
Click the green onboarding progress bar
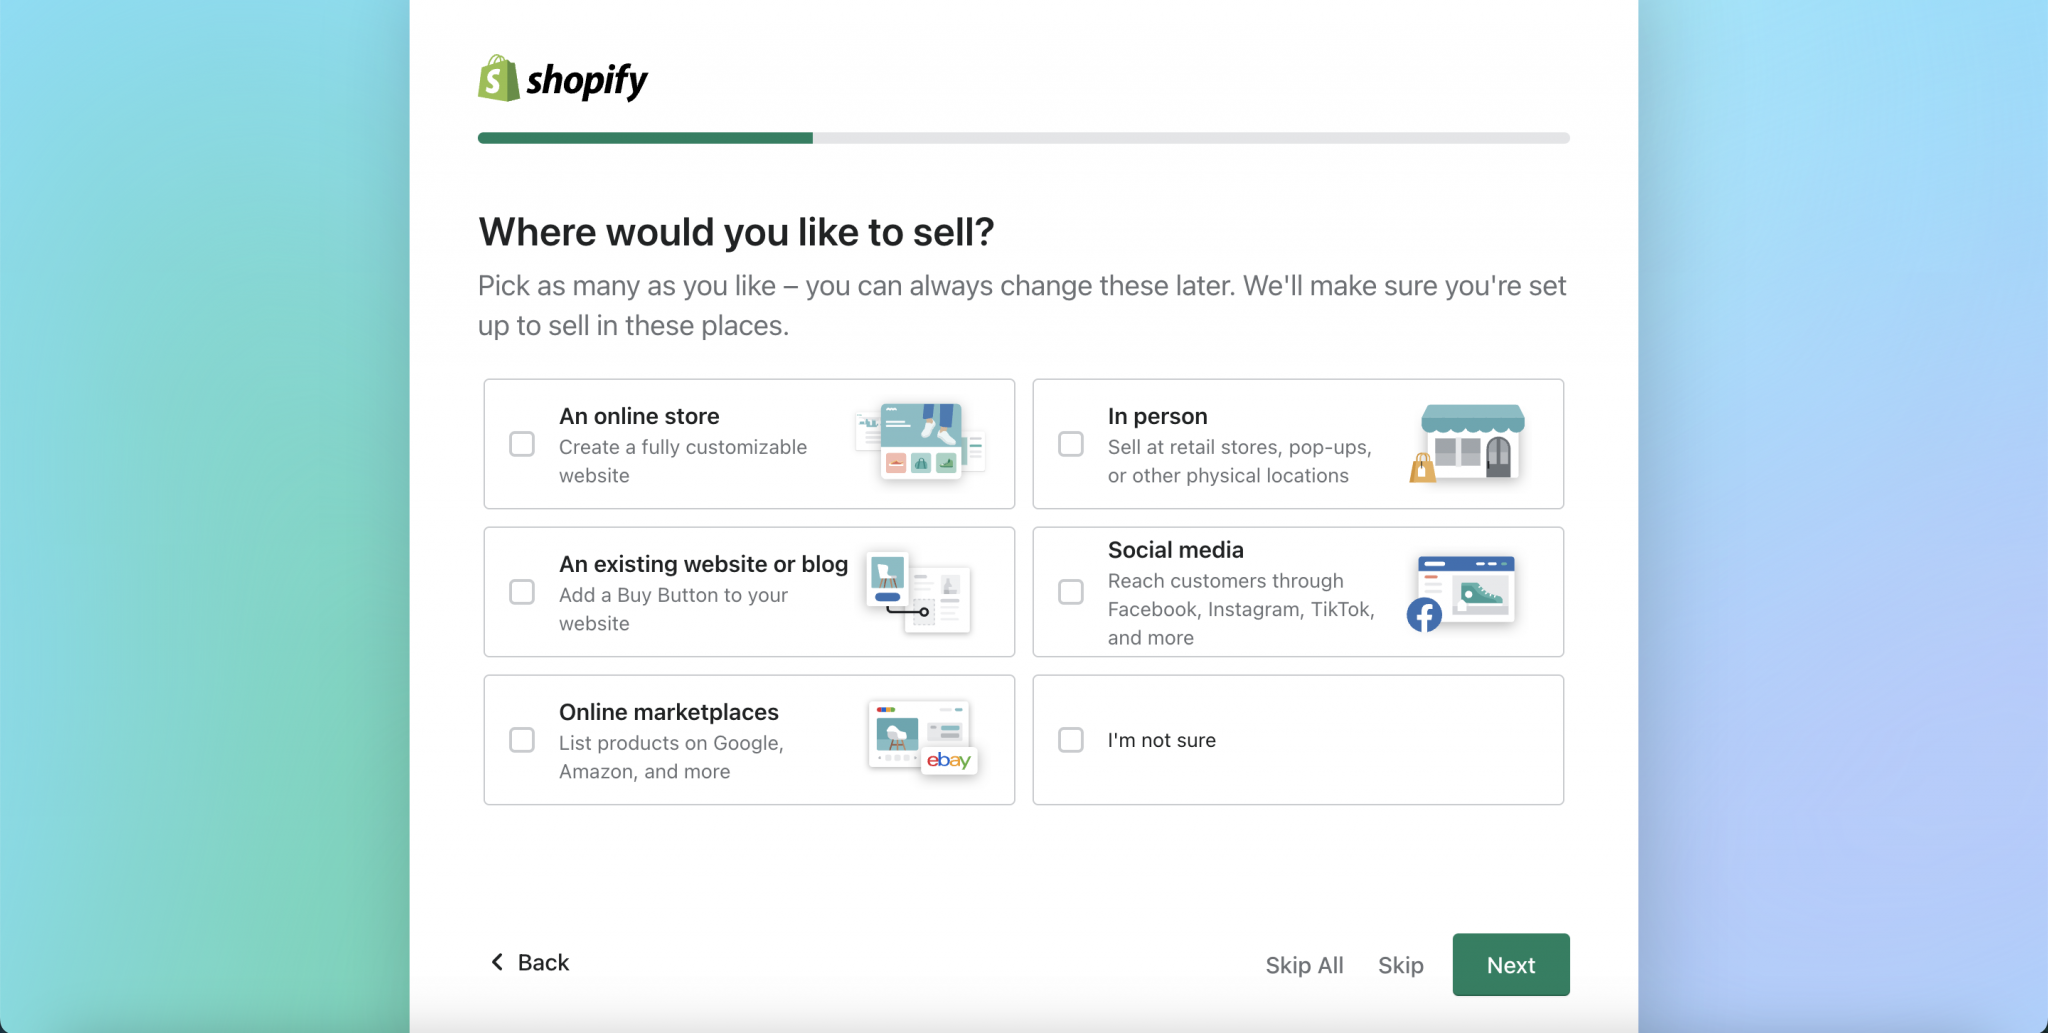[645, 138]
